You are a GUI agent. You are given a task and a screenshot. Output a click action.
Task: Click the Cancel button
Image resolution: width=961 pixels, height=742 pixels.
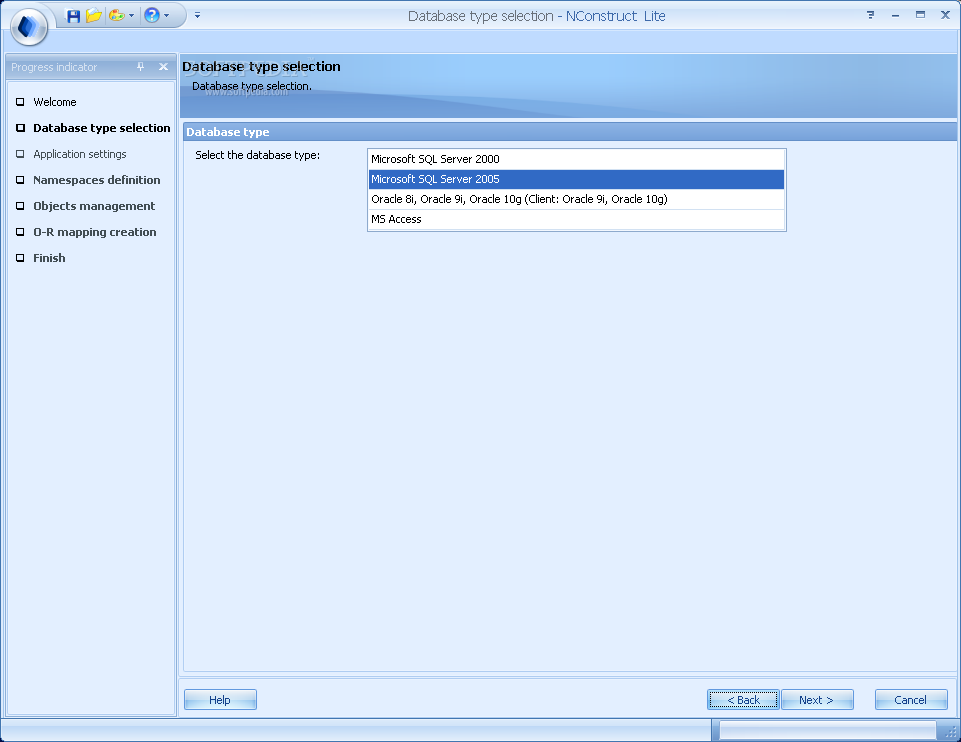click(x=911, y=700)
